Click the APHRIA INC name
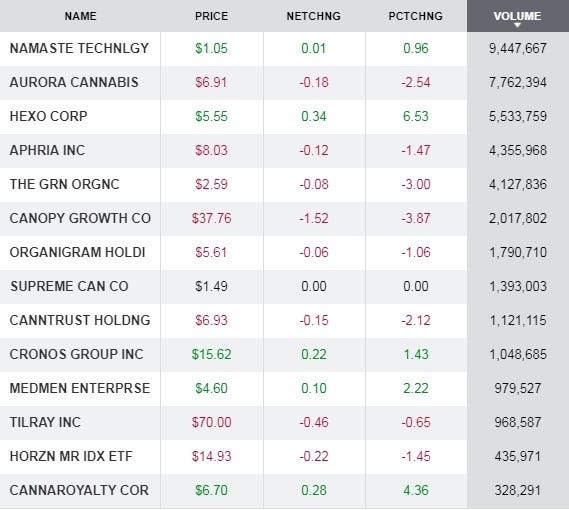This screenshot has width=569, height=510. 47,150
